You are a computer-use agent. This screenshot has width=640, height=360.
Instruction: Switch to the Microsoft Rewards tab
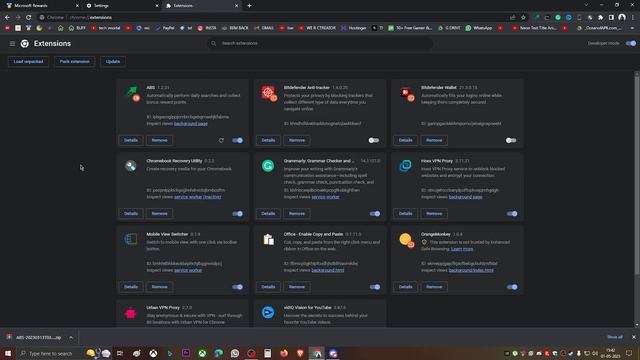coord(41,6)
